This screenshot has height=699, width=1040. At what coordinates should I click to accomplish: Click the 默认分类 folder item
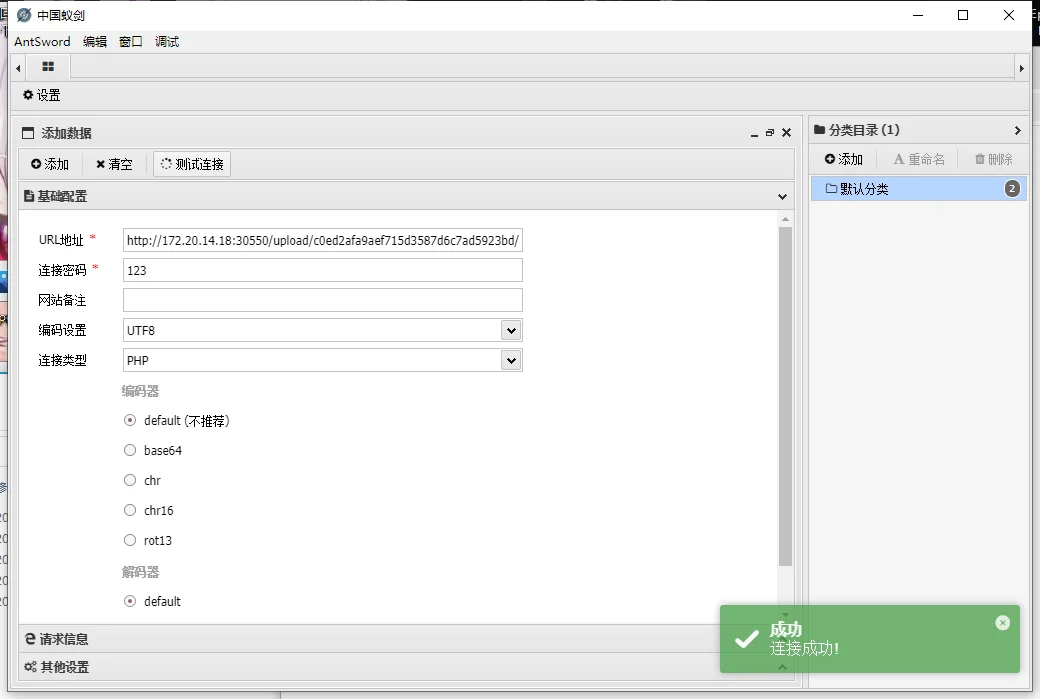[864, 189]
